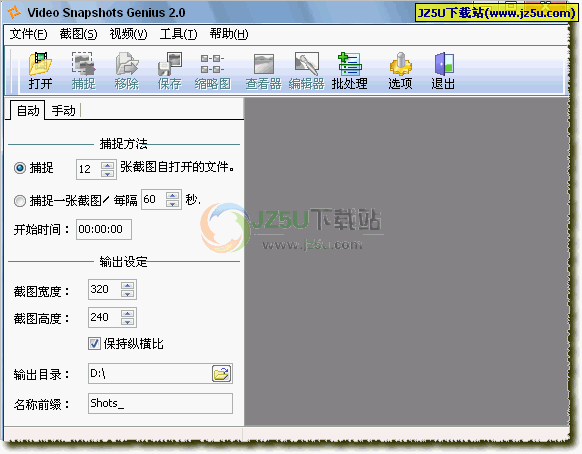
Task: Open a video file with 打开
Action: [40, 71]
